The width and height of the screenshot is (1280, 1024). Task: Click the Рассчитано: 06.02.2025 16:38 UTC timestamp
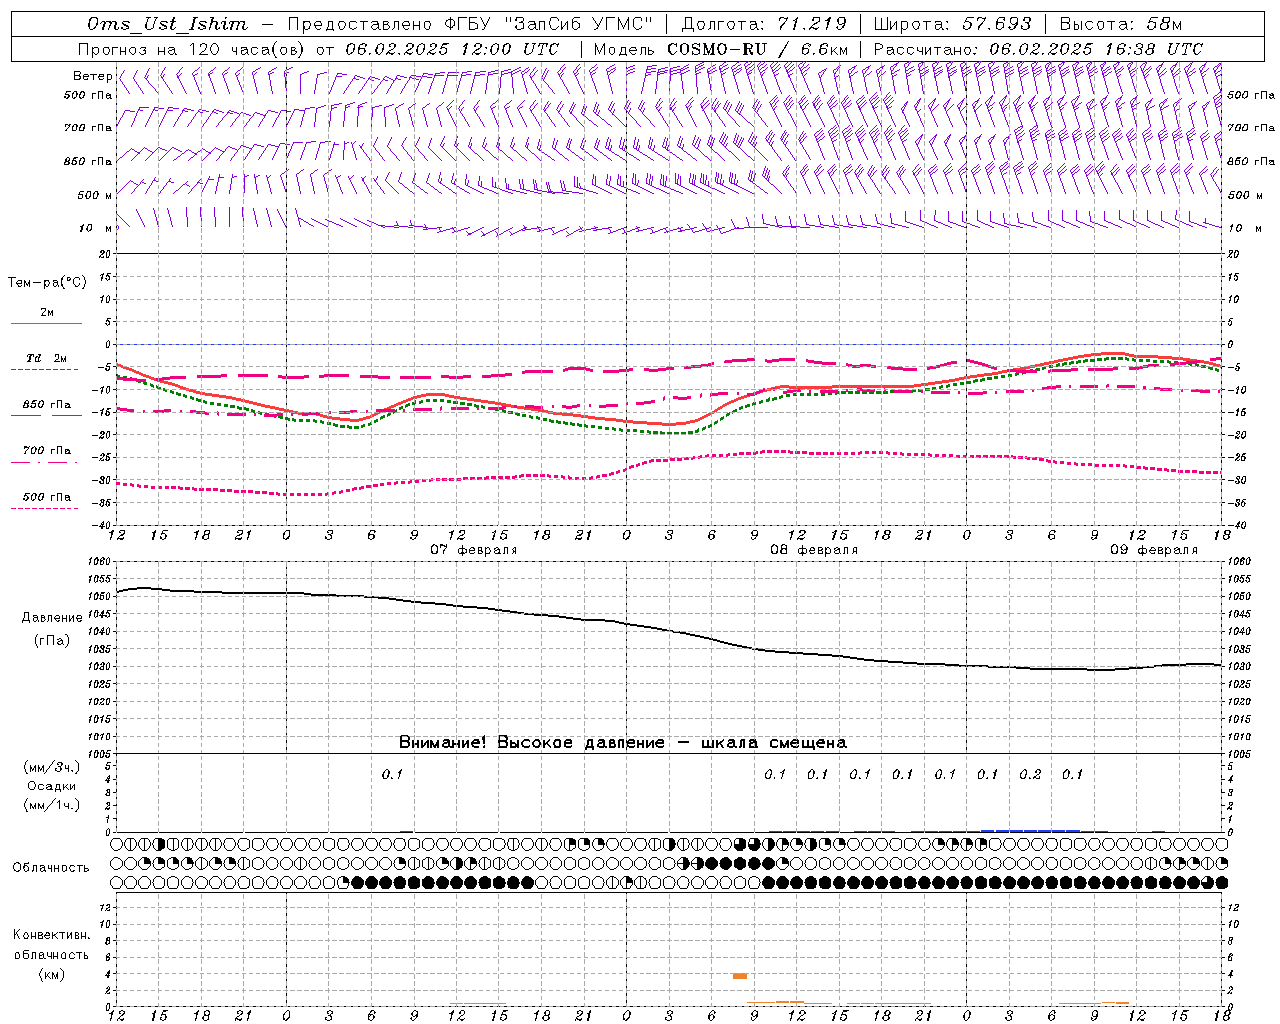(1038, 49)
